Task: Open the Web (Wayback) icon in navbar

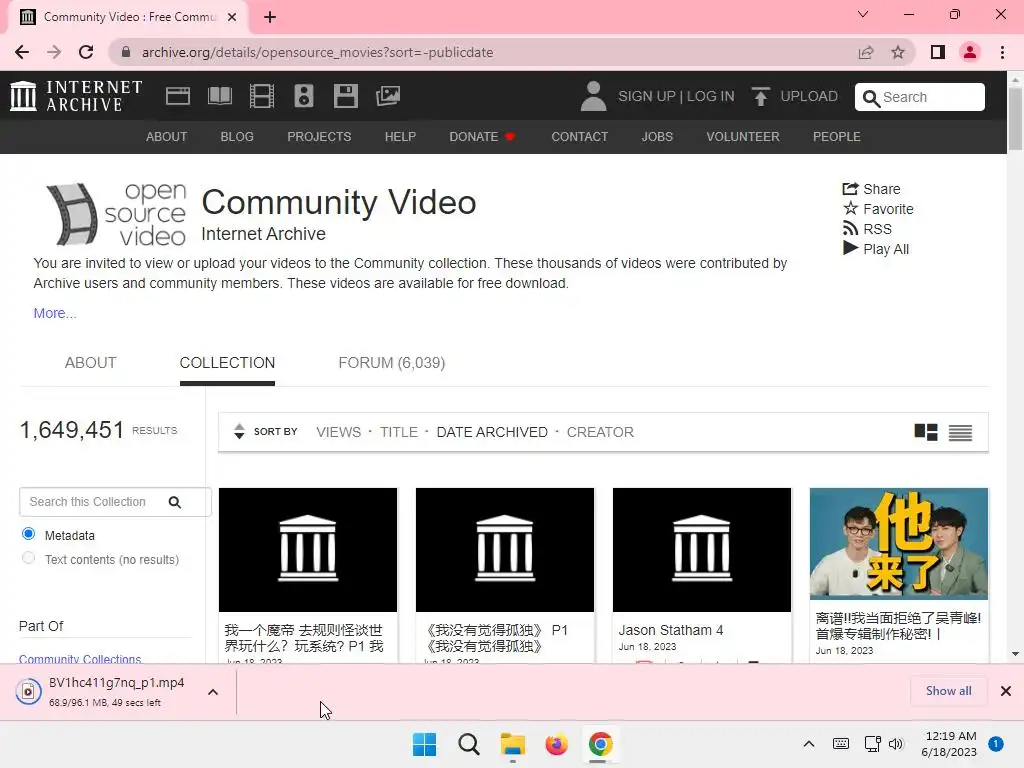Action: point(178,96)
